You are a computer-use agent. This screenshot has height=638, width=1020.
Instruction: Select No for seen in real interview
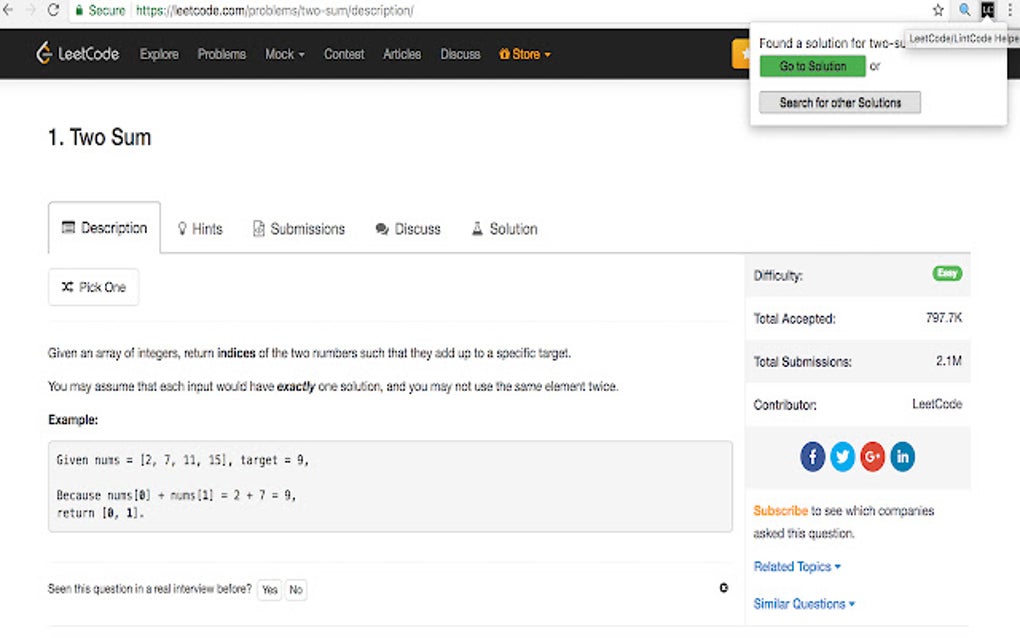[x=295, y=589]
